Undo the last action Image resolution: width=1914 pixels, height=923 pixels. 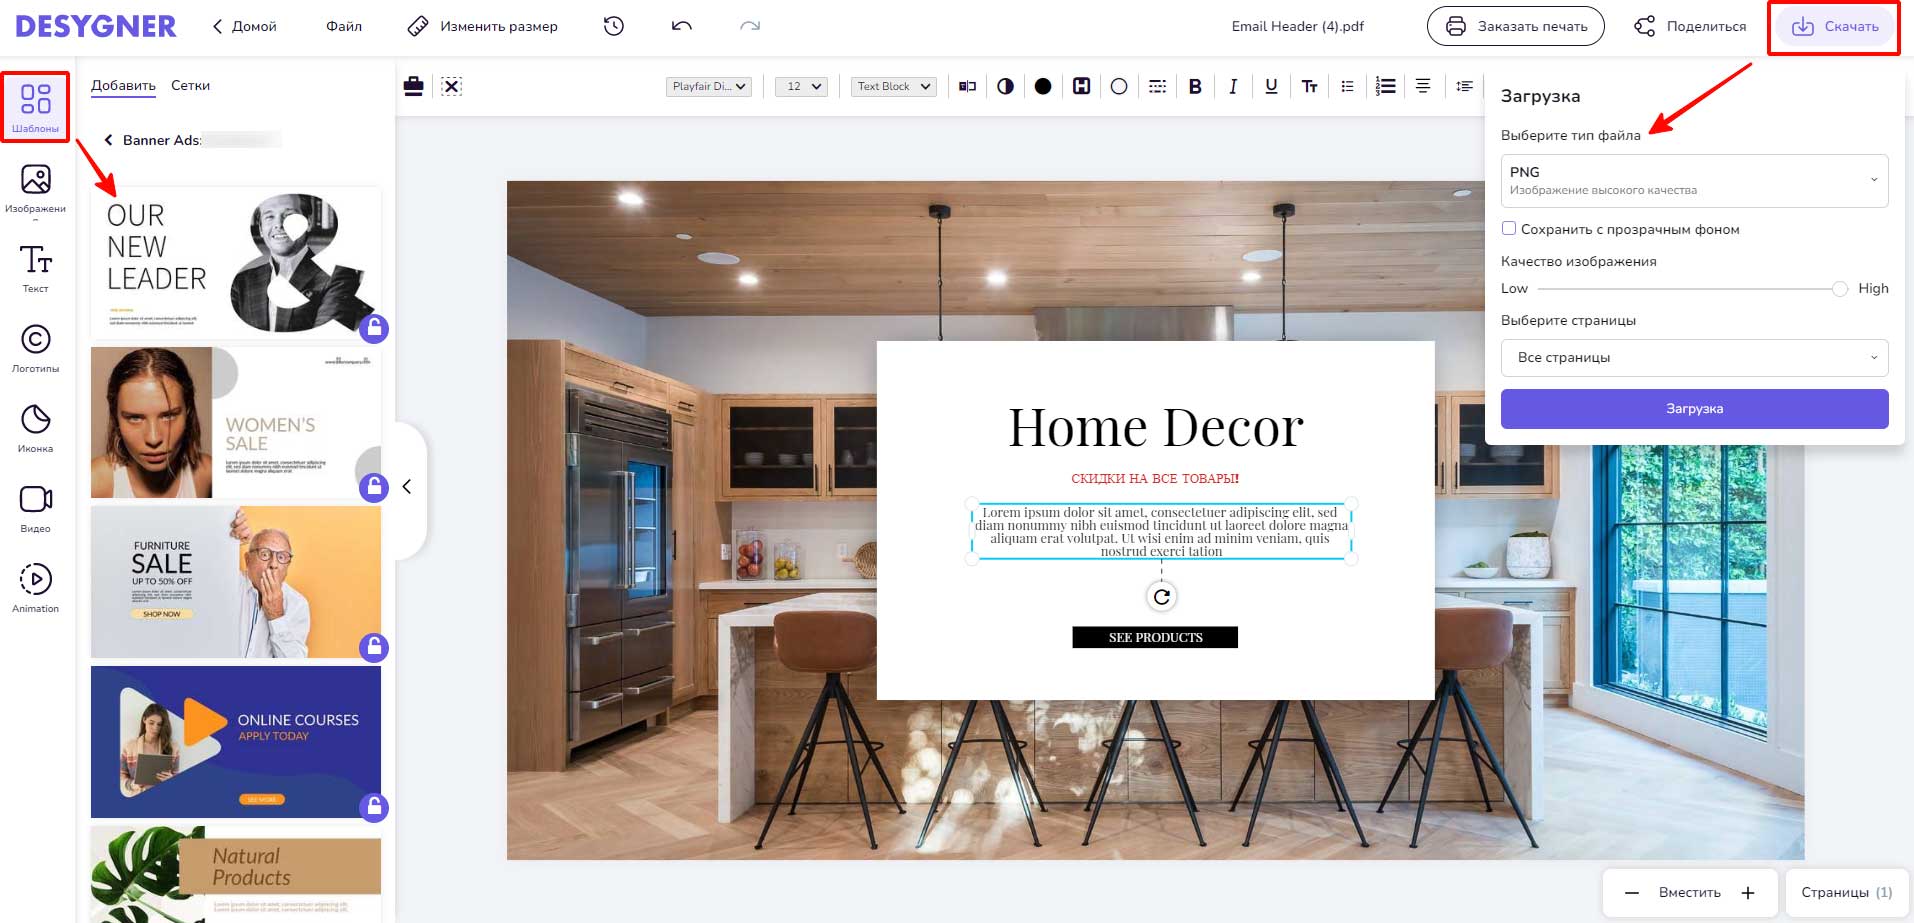tap(682, 27)
